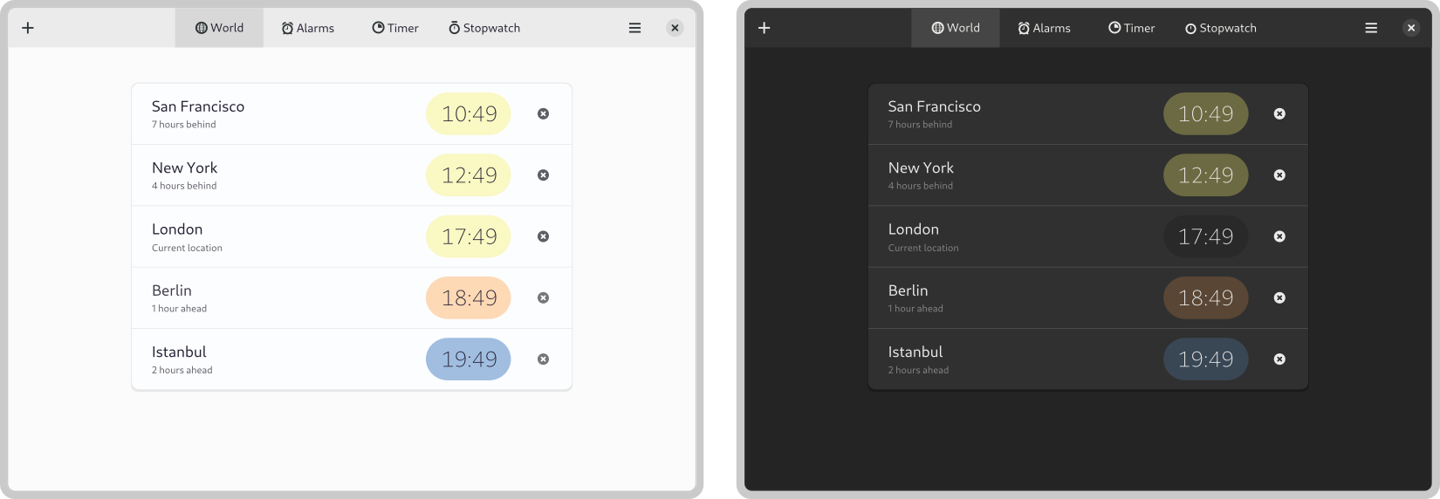The width and height of the screenshot is (1440, 499).
Task: Remove San Francisco clock in the dark window
Action: [x=1279, y=114]
